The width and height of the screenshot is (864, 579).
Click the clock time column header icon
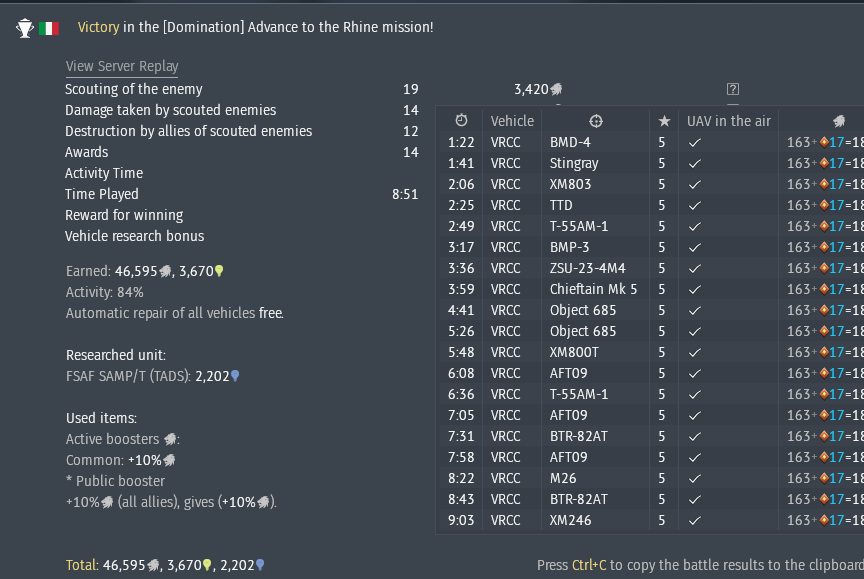pyautogui.click(x=461, y=121)
